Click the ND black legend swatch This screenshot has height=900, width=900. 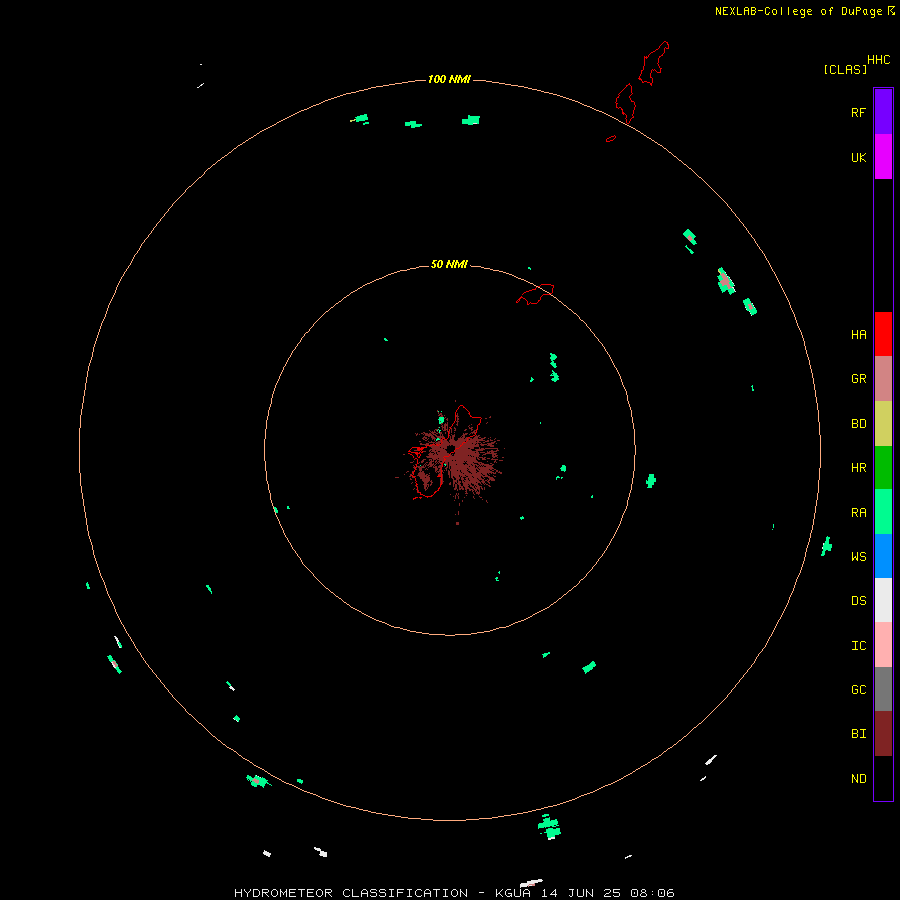point(883,778)
